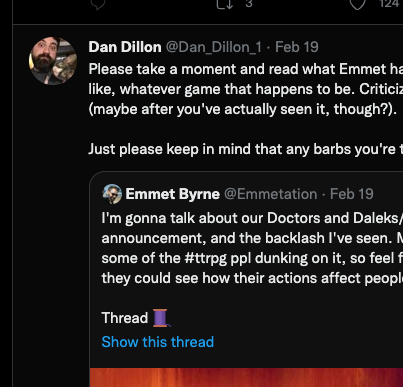Open quoted tweet text about Doctors and Daleks
Image resolution: width=403 pixels, height=387 pixels.
(x=252, y=248)
